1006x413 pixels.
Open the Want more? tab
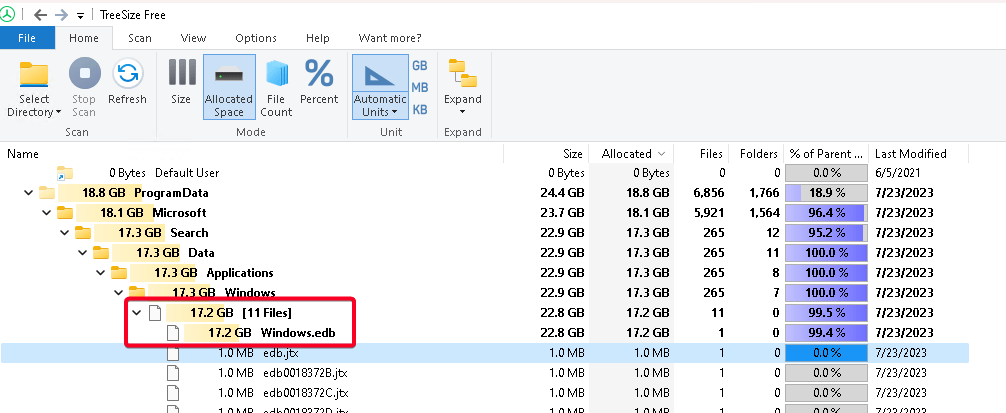click(x=390, y=38)
